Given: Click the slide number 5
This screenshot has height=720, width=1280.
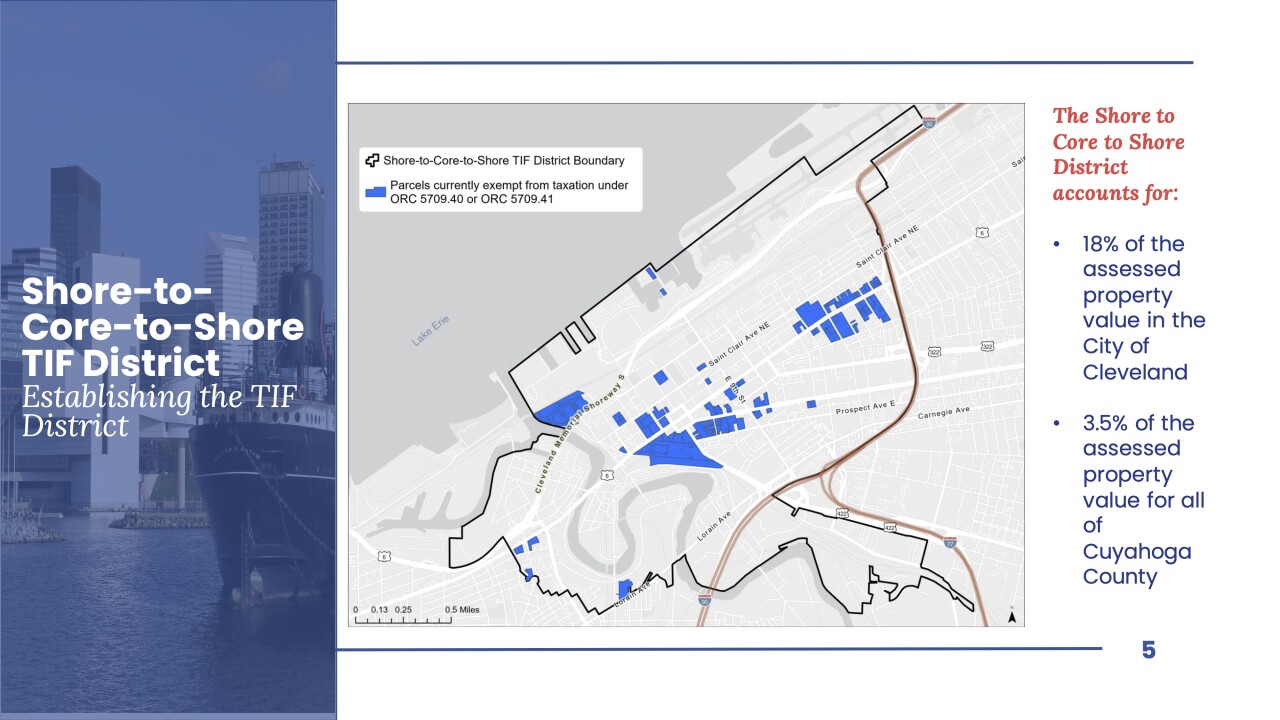Looking at the screenshot, I should click(x=1148, y=650).
